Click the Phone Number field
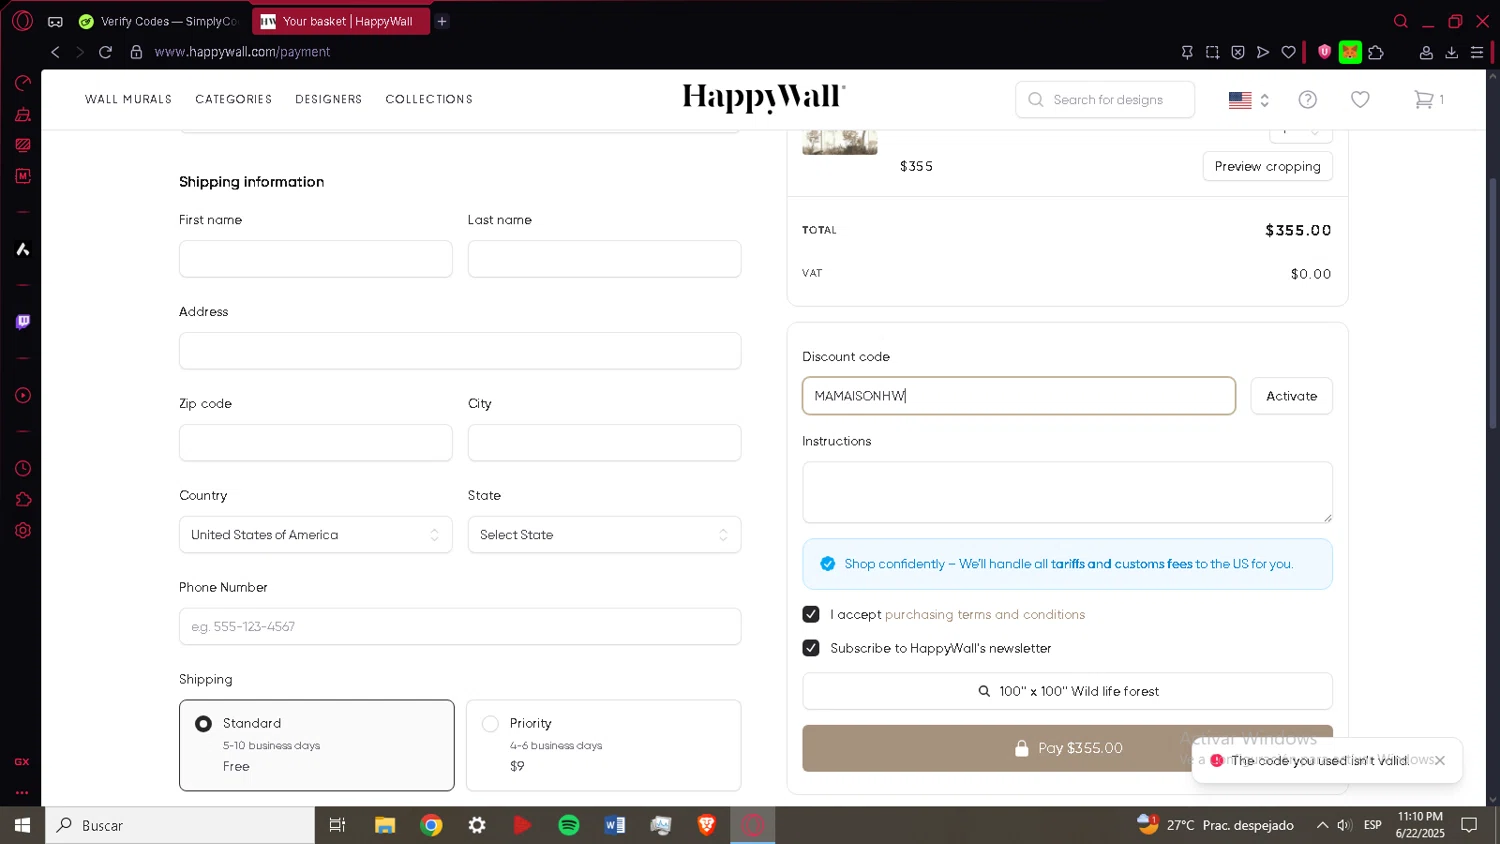 [x=460, y=627]
